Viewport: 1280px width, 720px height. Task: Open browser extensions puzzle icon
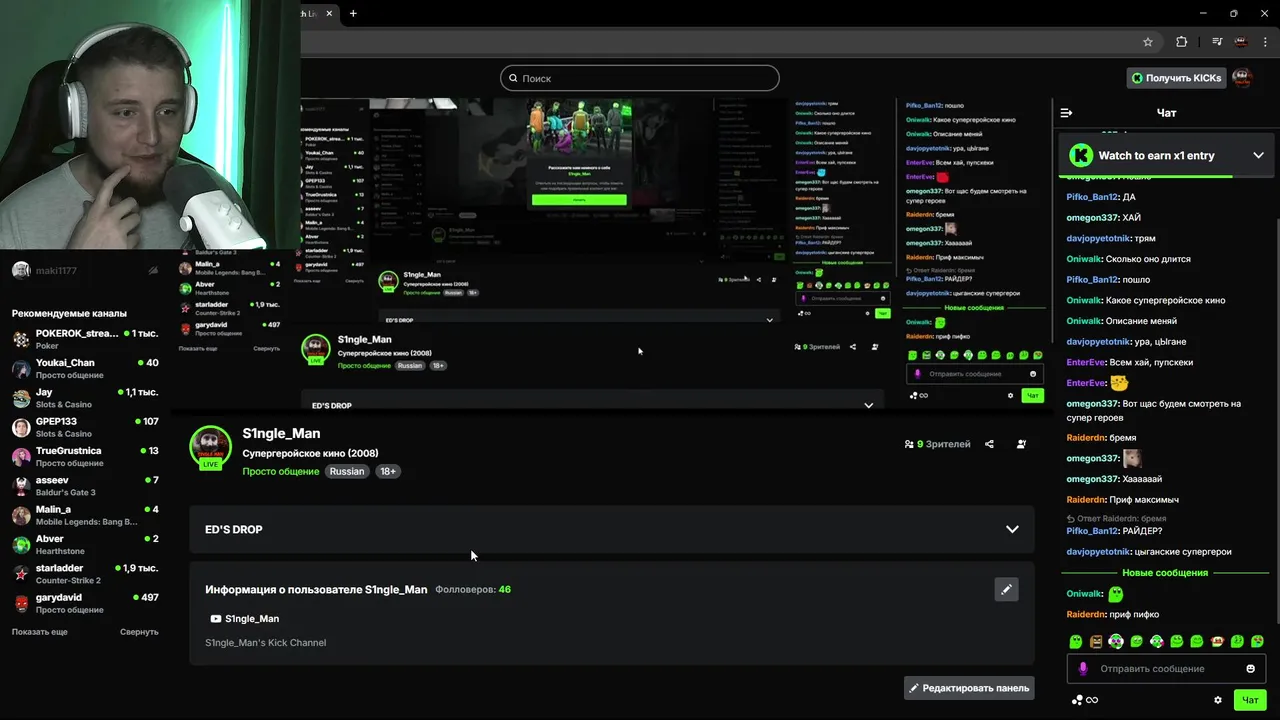pos(1182,42)
